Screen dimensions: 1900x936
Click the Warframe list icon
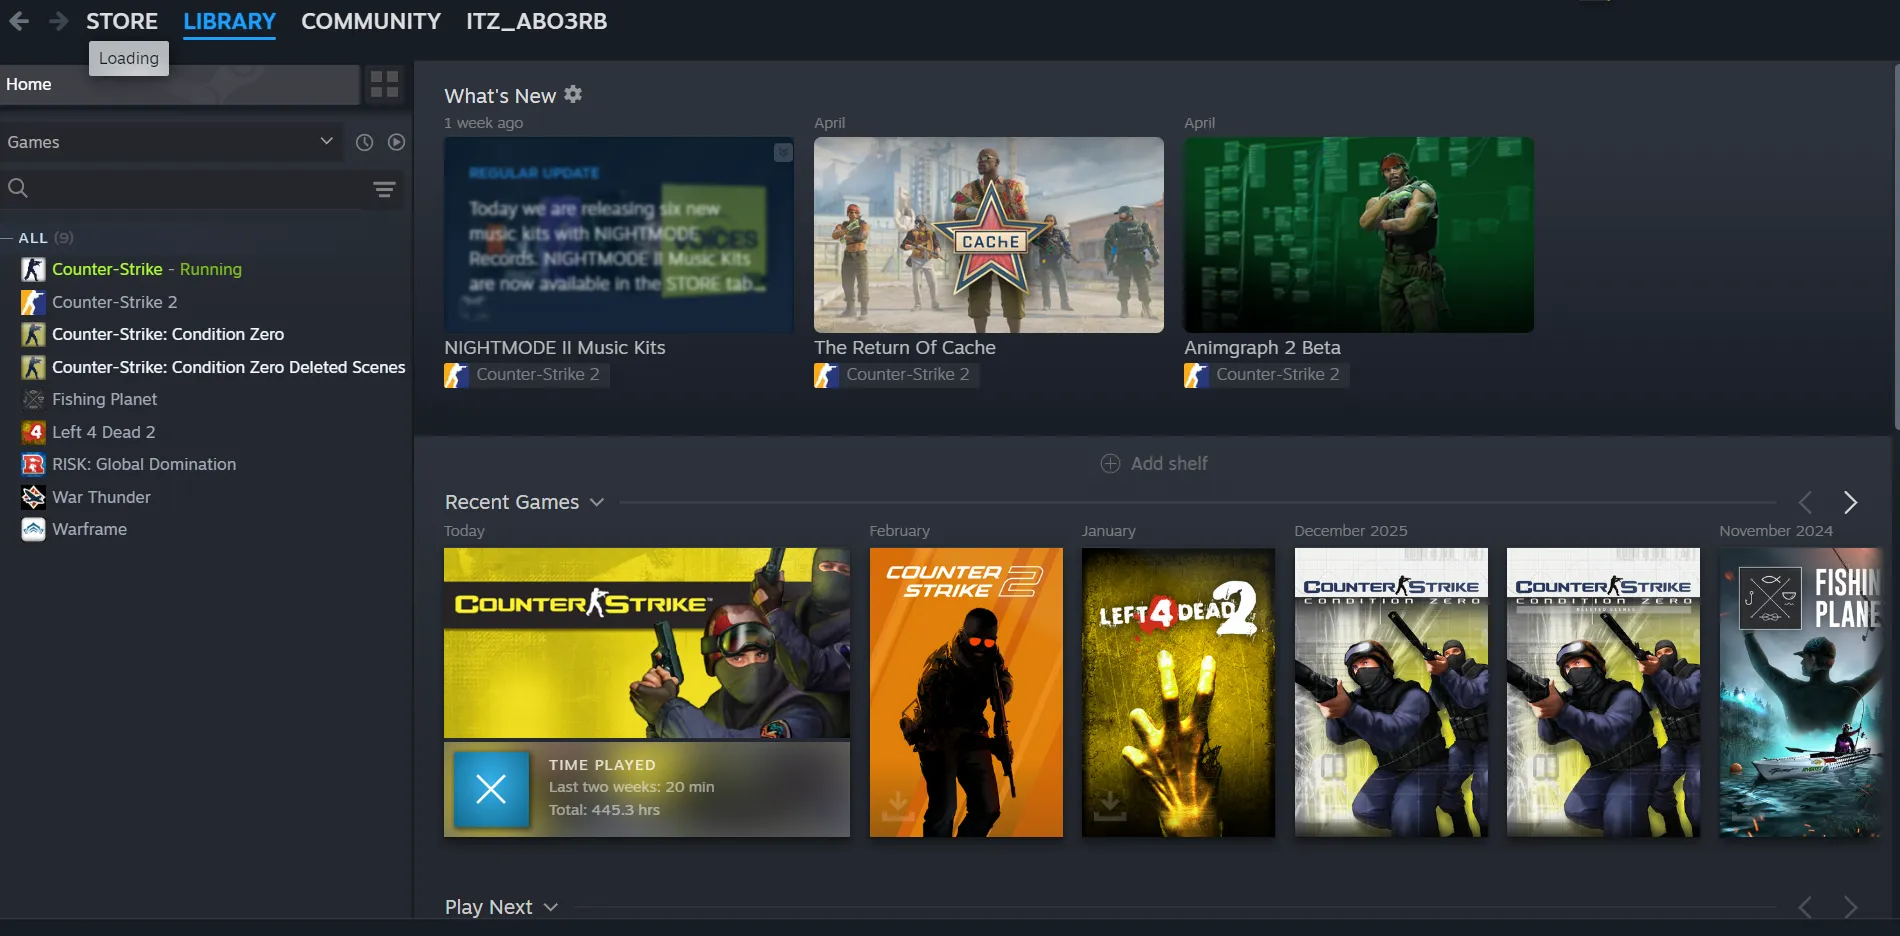(x=34, y=529)
